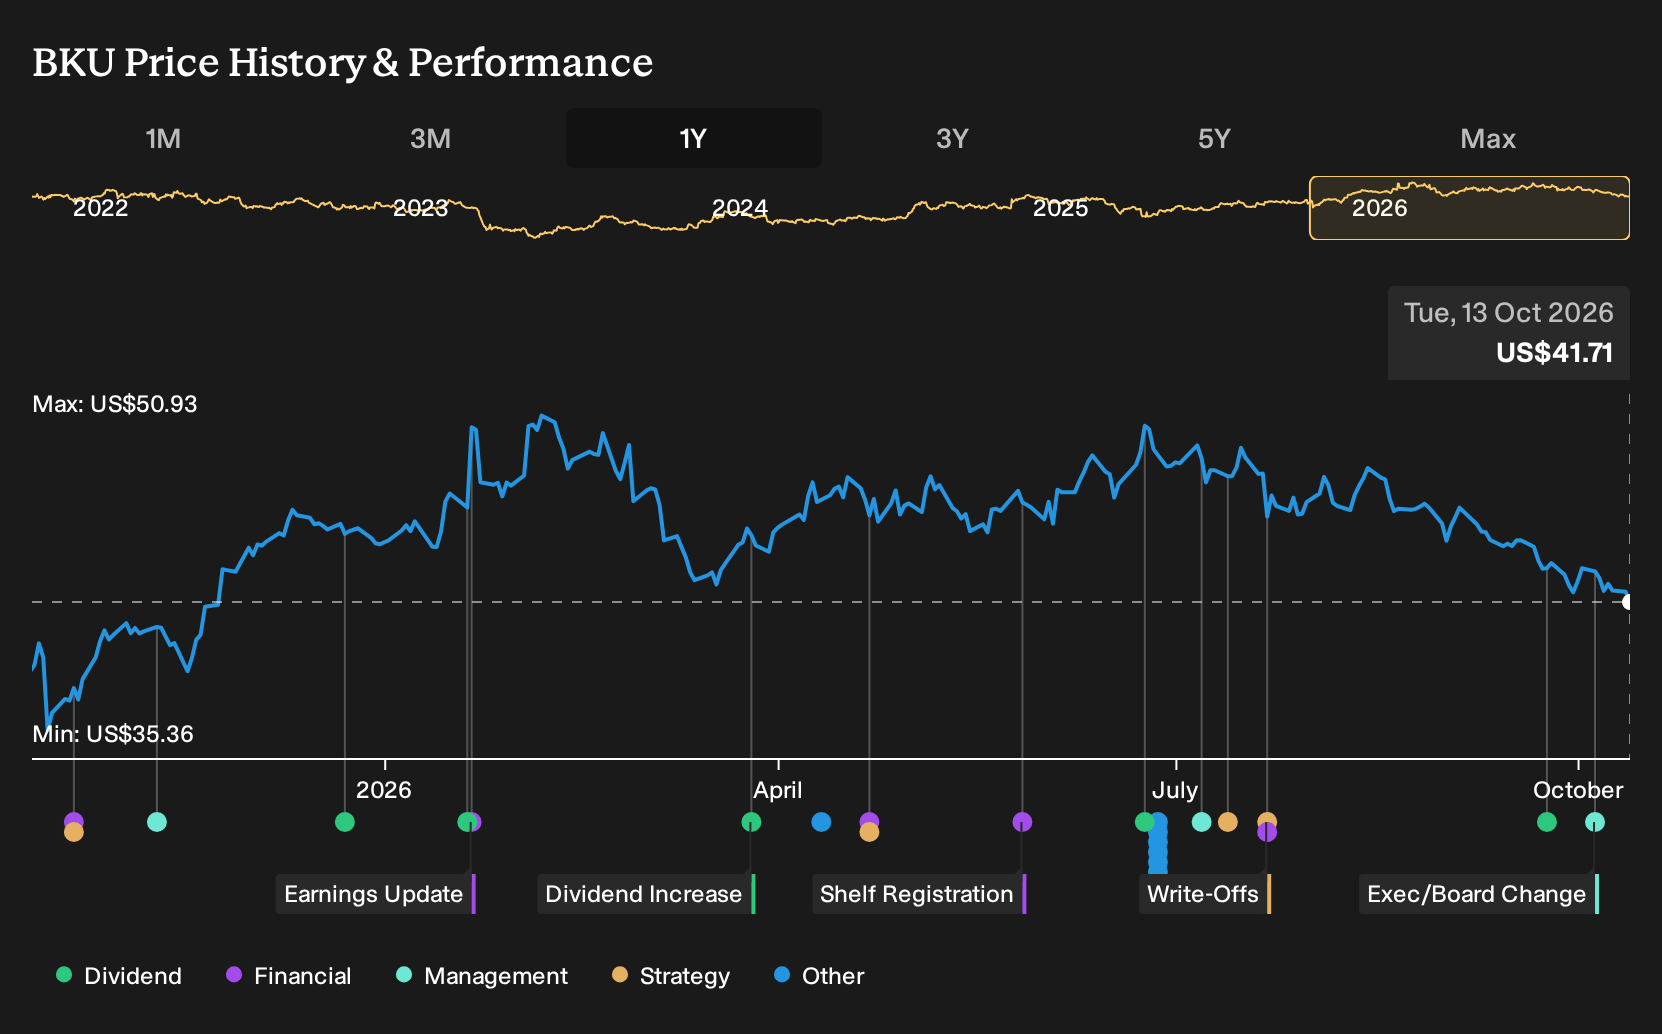Click the teal management marker right of July
This screenshot has height=1034, width=1662.
click(x=1202, y=822)
